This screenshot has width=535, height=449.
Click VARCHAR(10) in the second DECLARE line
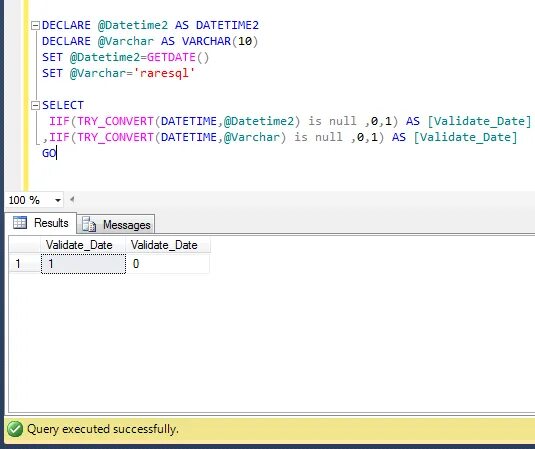point(220,41)
